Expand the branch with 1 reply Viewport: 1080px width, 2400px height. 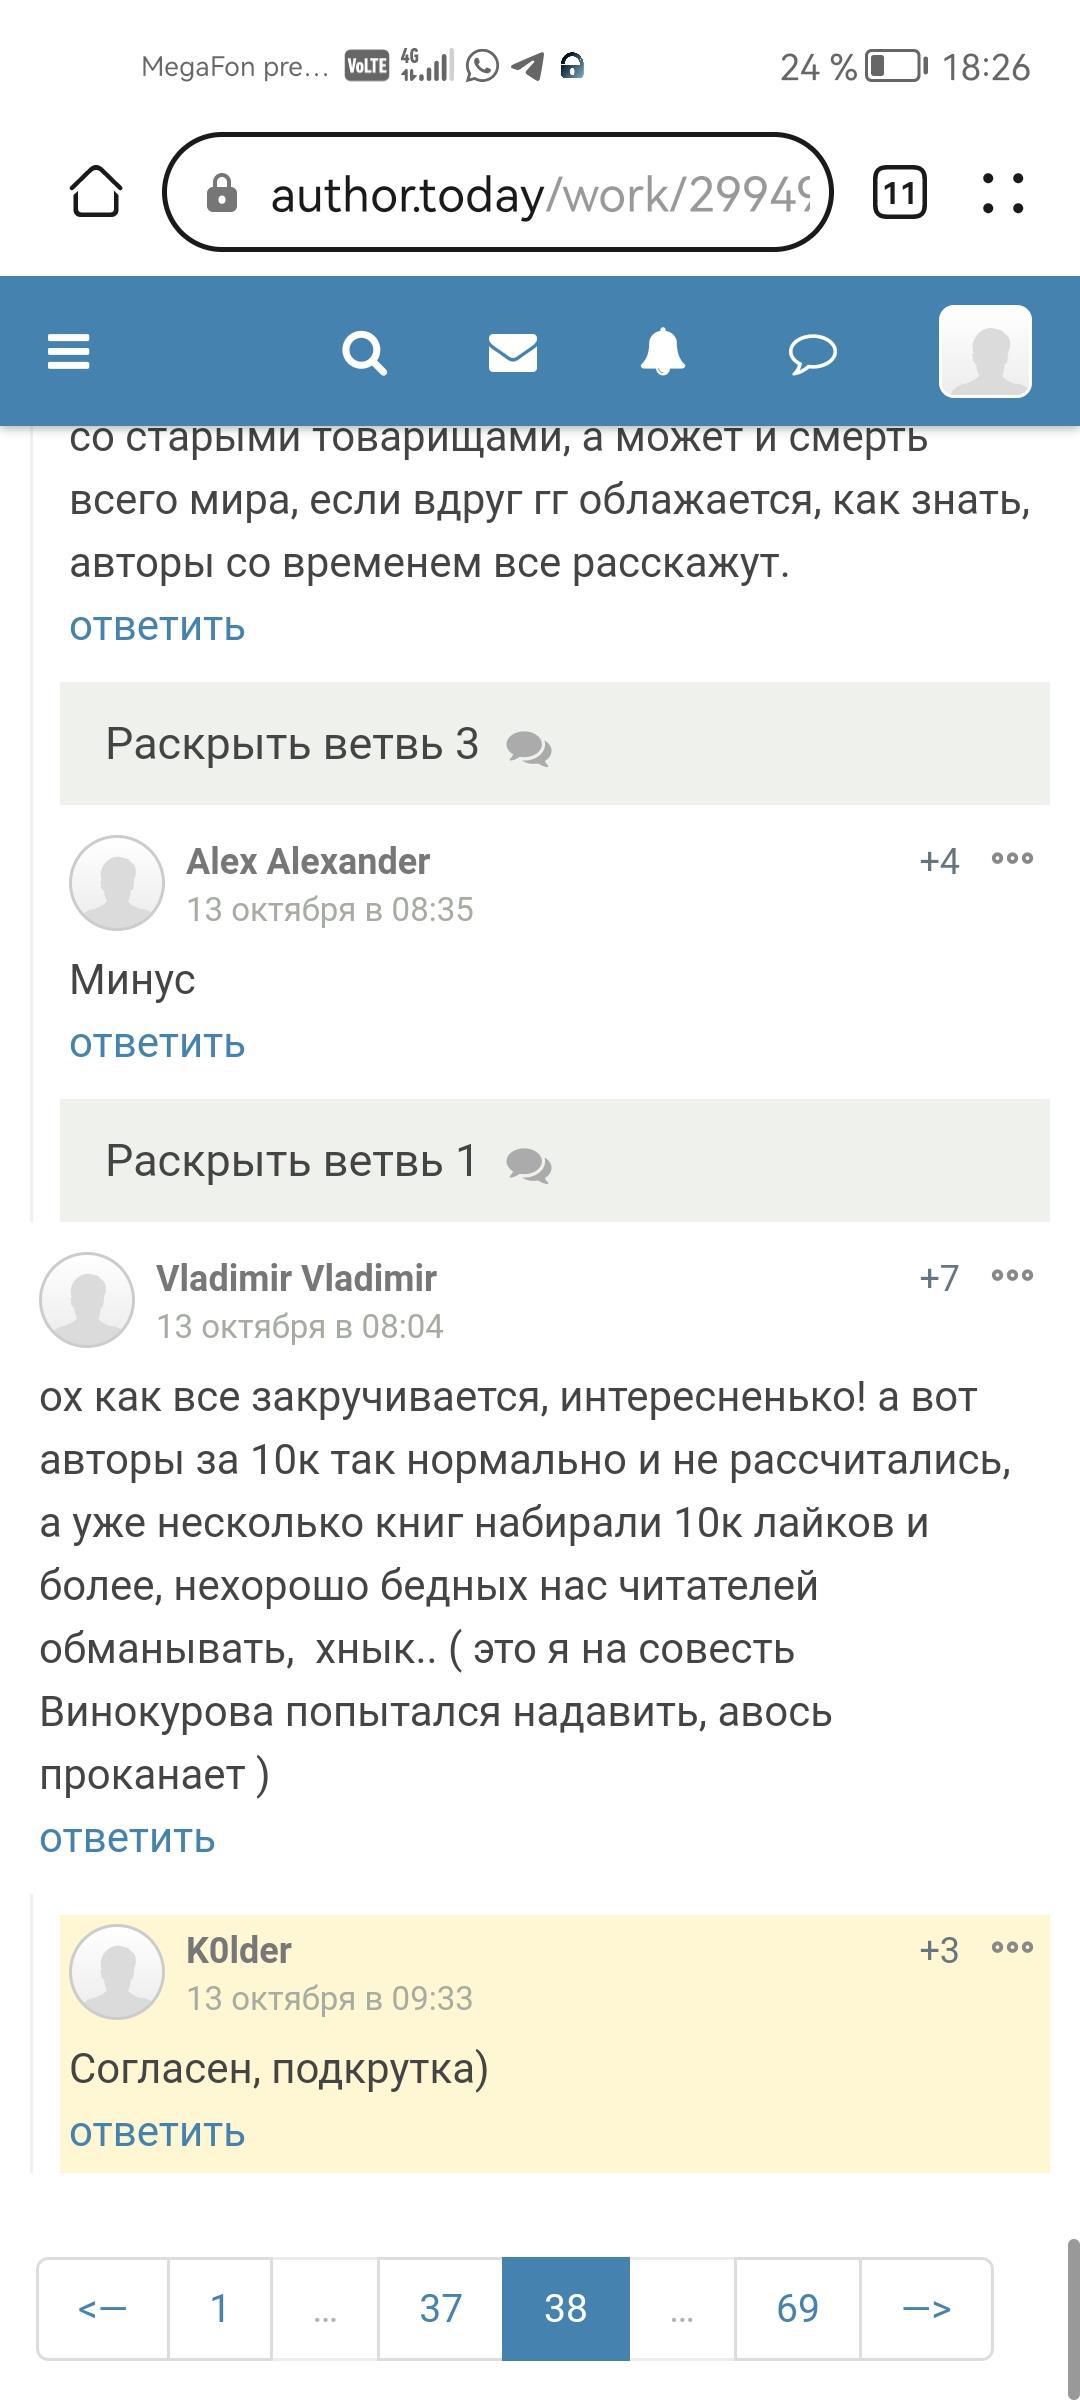554,1161
